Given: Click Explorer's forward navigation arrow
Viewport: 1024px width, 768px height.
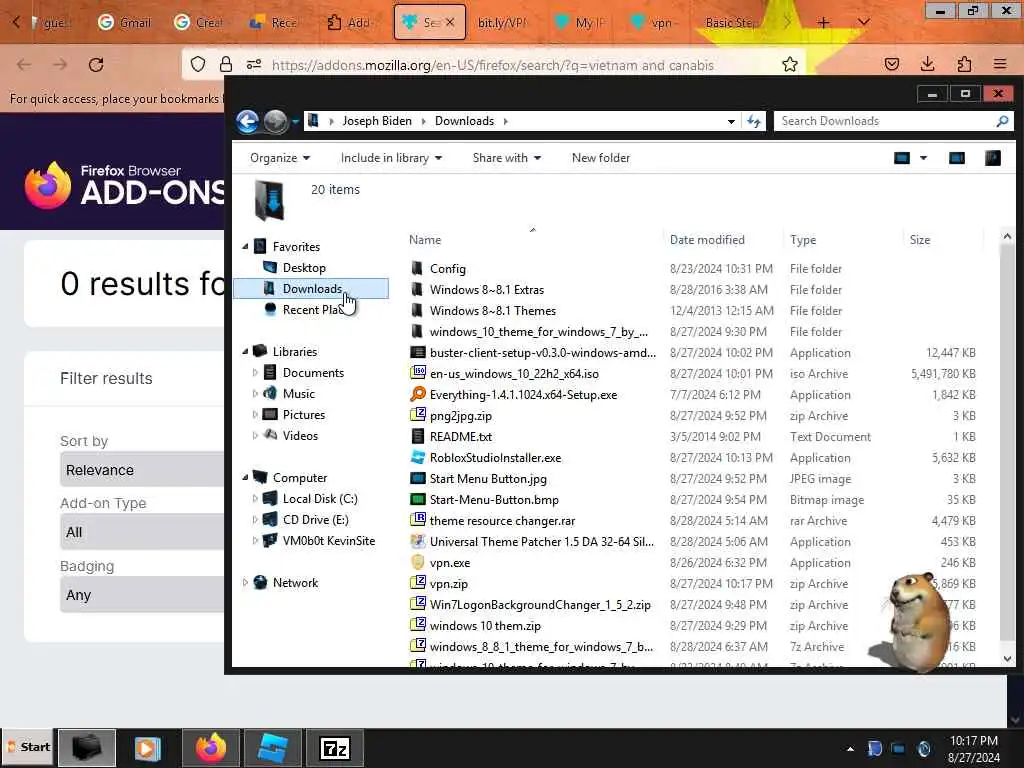Looking at the screenshot, I should coord(276,121).
